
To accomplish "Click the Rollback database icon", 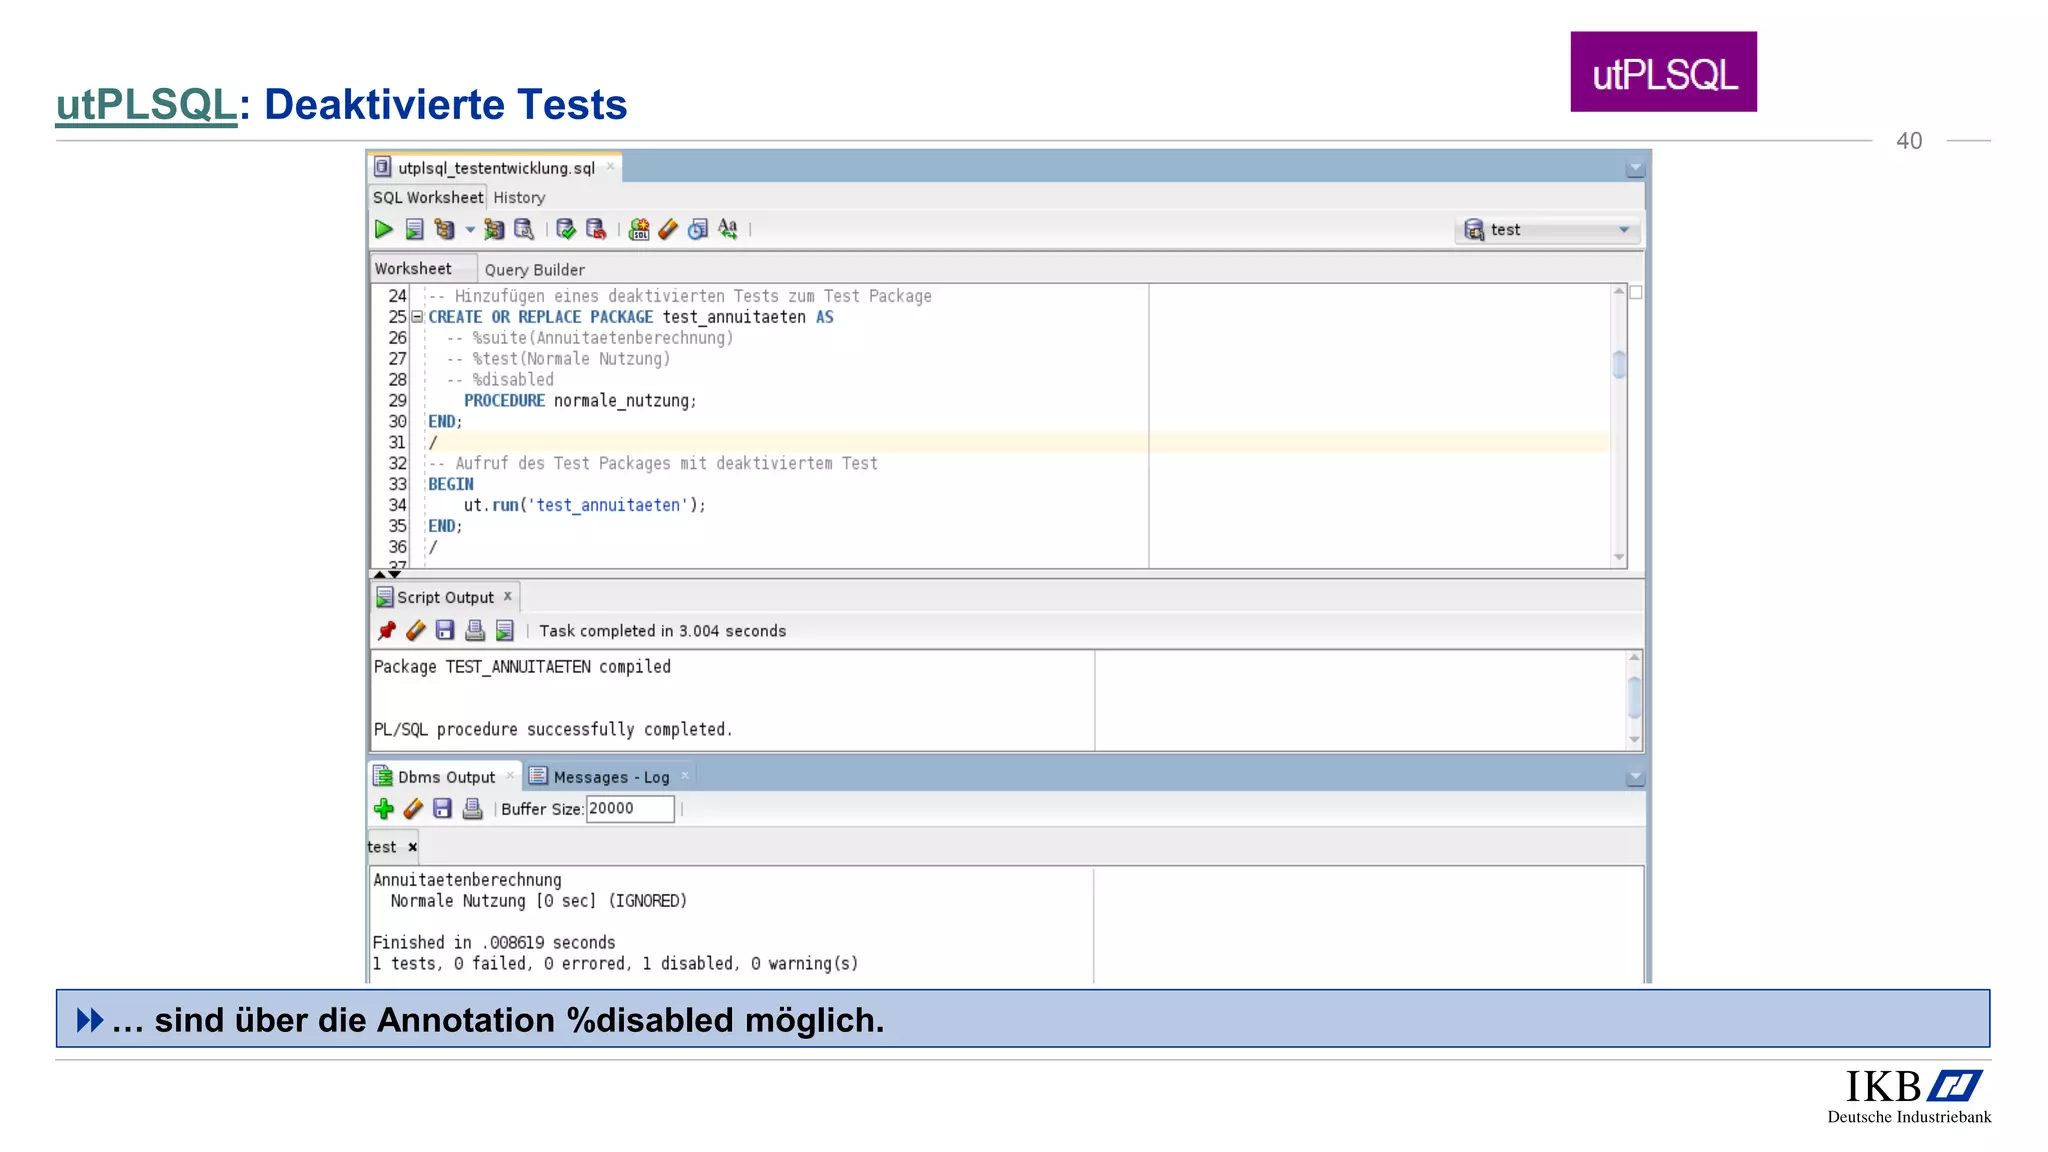I will tap(596, 229).
